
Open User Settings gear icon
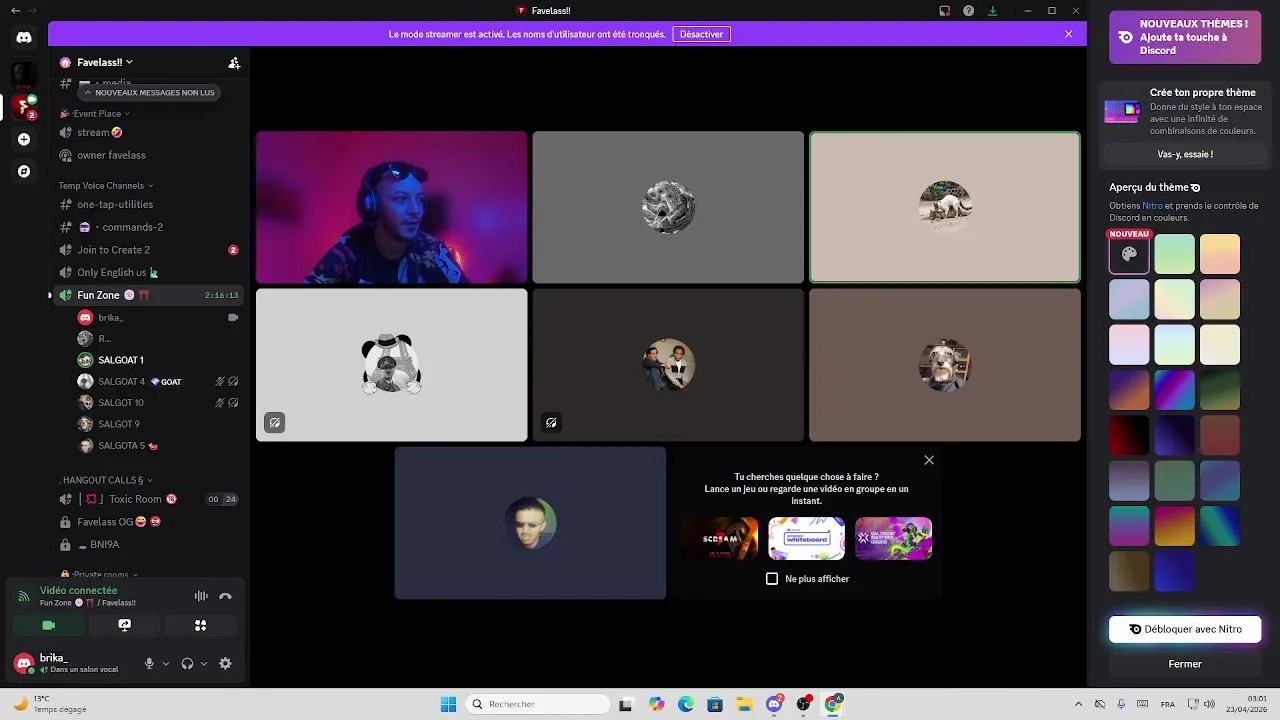pyautogui.click(x=225, y=663)
